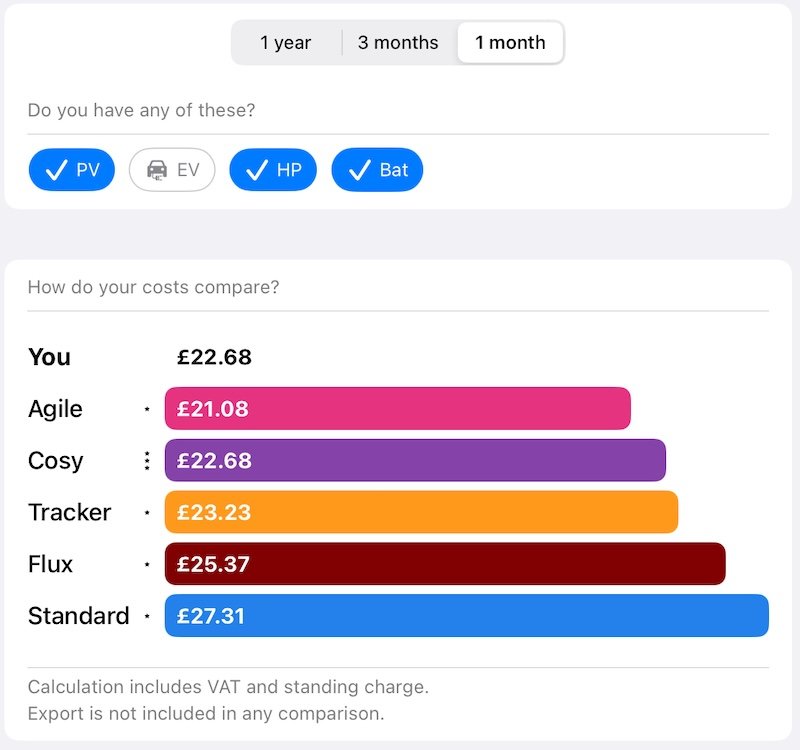Screen dimensions: 800x750
Task: Switch to the 3 months period
Action: coord(398,42)
